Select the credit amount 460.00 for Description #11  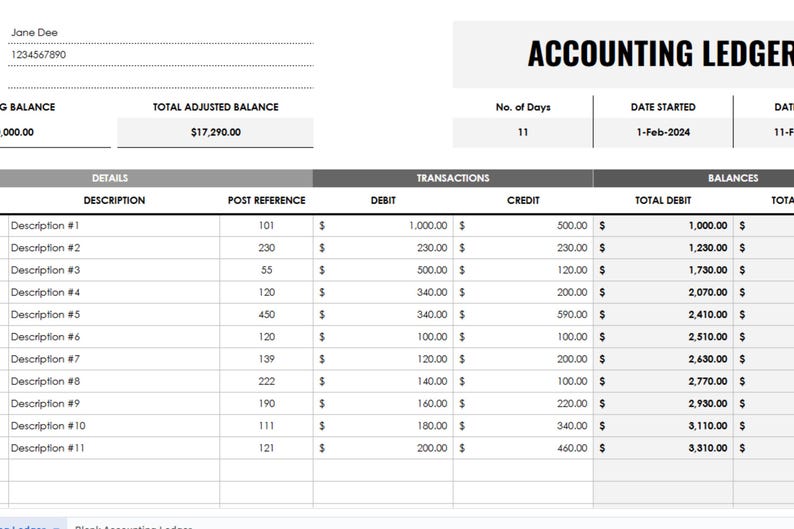point(523,449)
